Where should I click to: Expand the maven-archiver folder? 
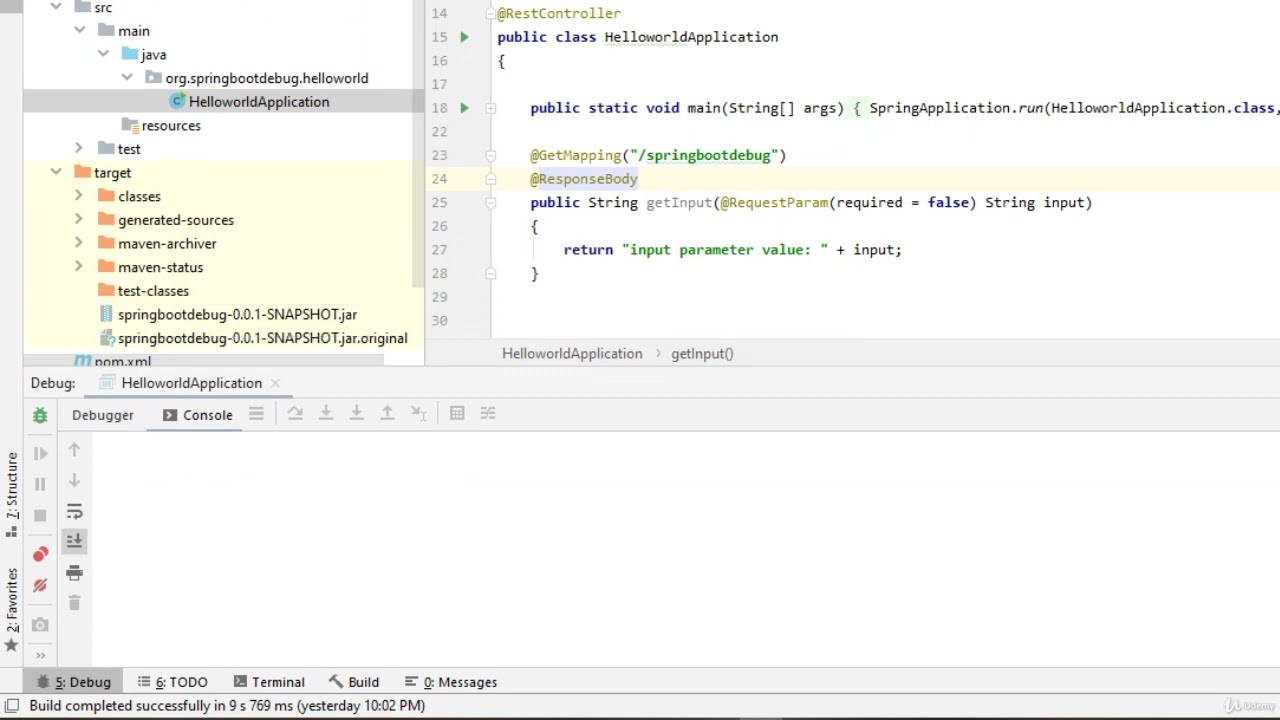pyautogui.click(x=79, y=243)
